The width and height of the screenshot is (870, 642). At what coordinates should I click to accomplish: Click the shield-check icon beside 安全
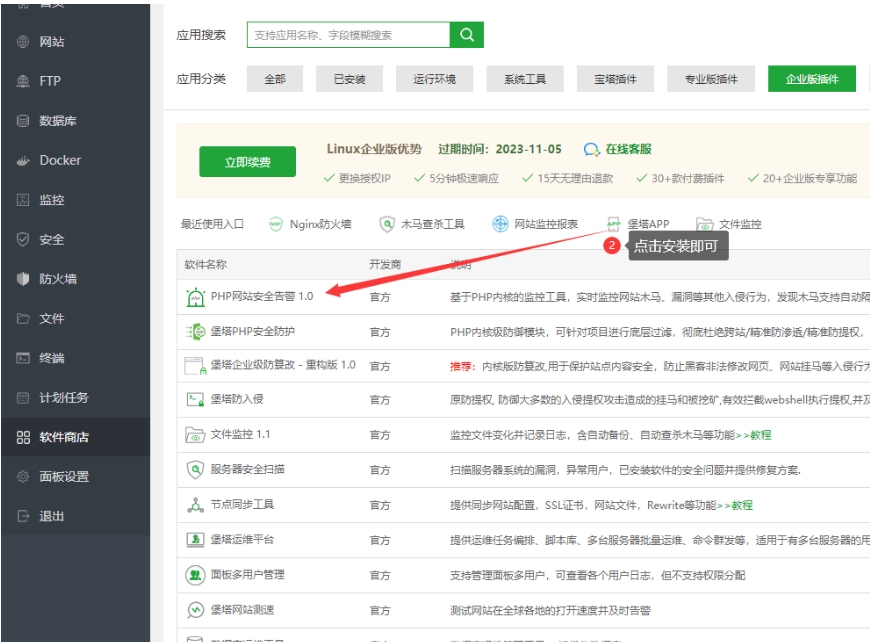coord(23,239)
